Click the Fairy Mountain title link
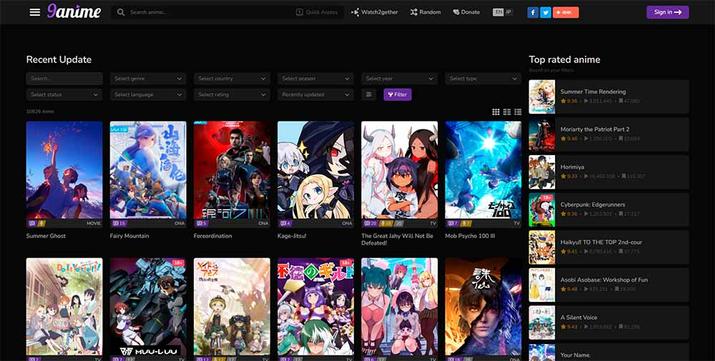Viewport: 715px width, 361px height. [x=130, y=236]
